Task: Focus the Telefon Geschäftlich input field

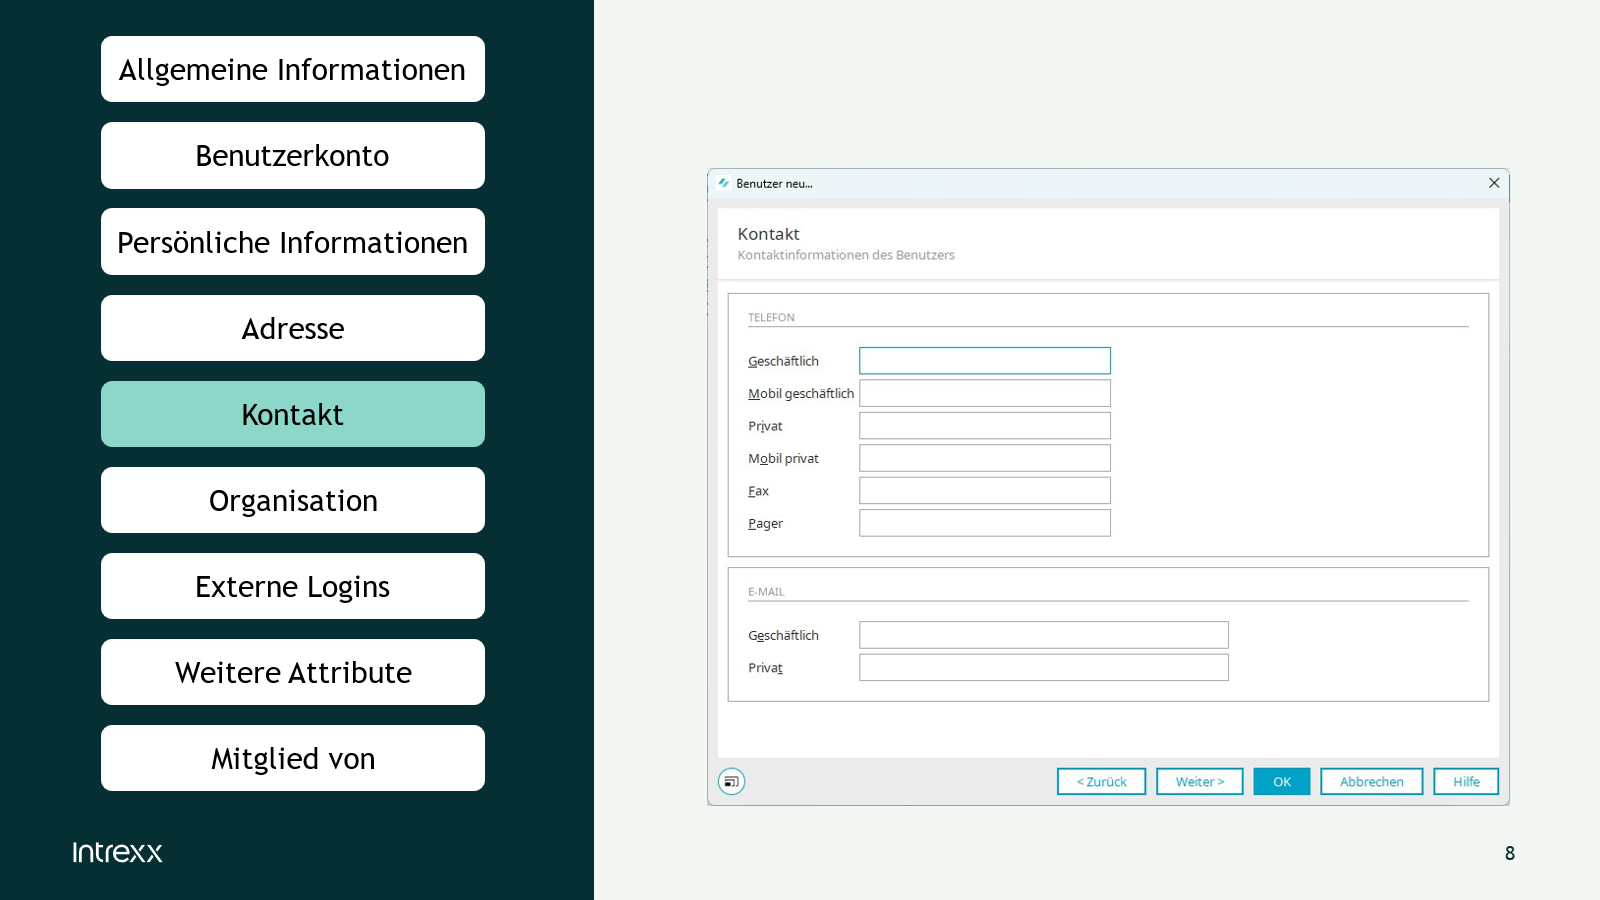Action: [984, 361]
